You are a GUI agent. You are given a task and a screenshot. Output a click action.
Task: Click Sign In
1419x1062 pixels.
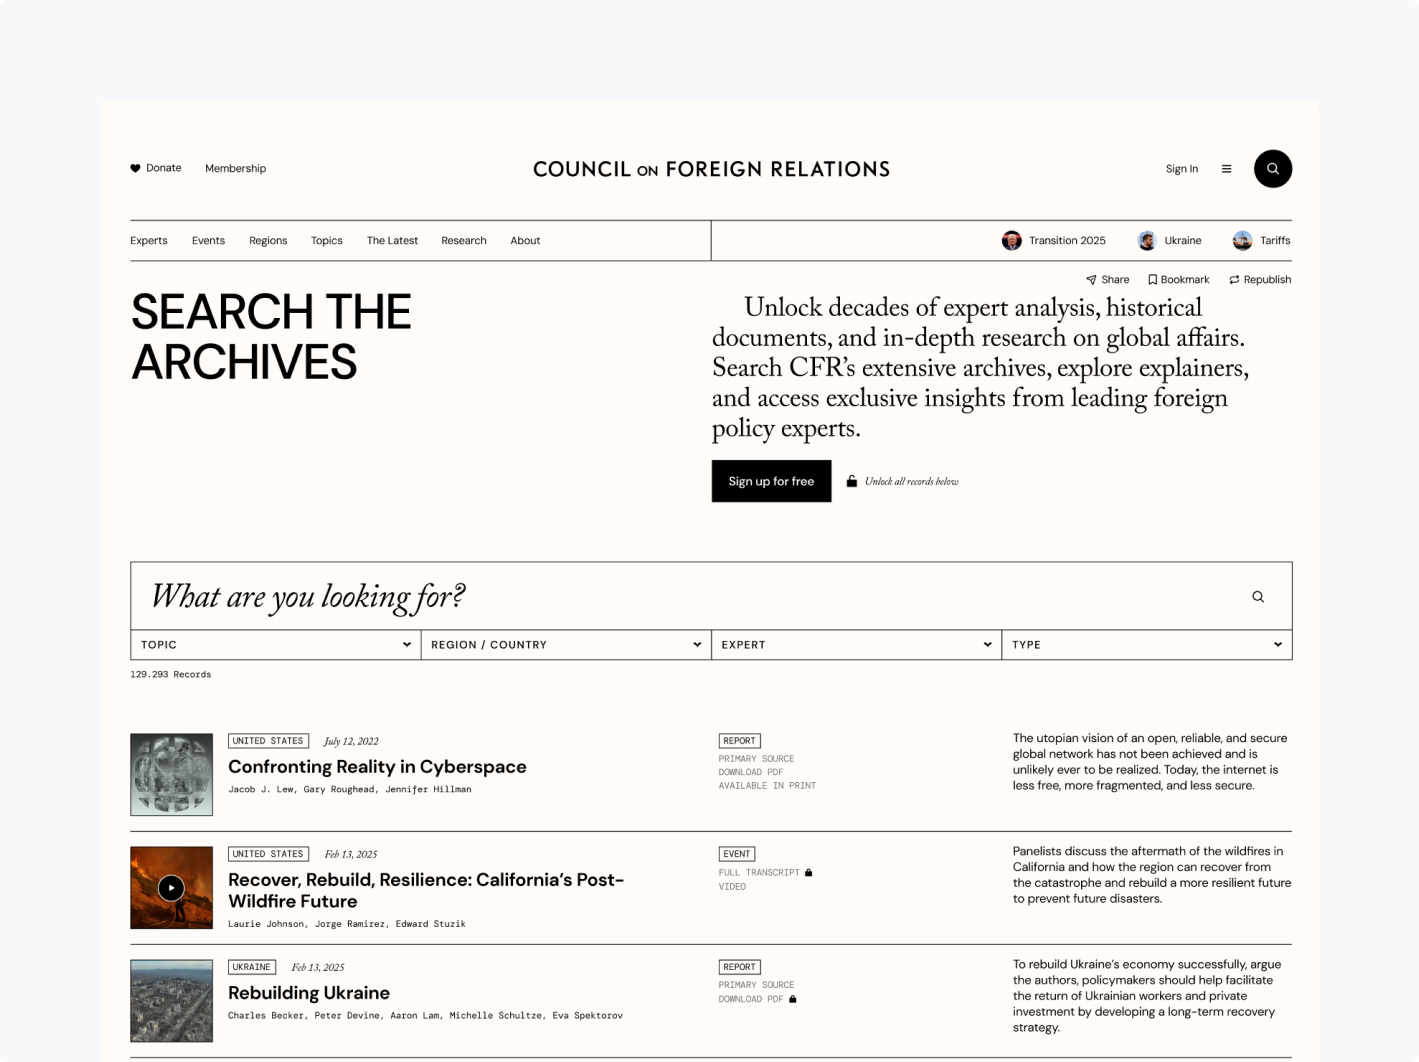click(x=1181, y=169)
